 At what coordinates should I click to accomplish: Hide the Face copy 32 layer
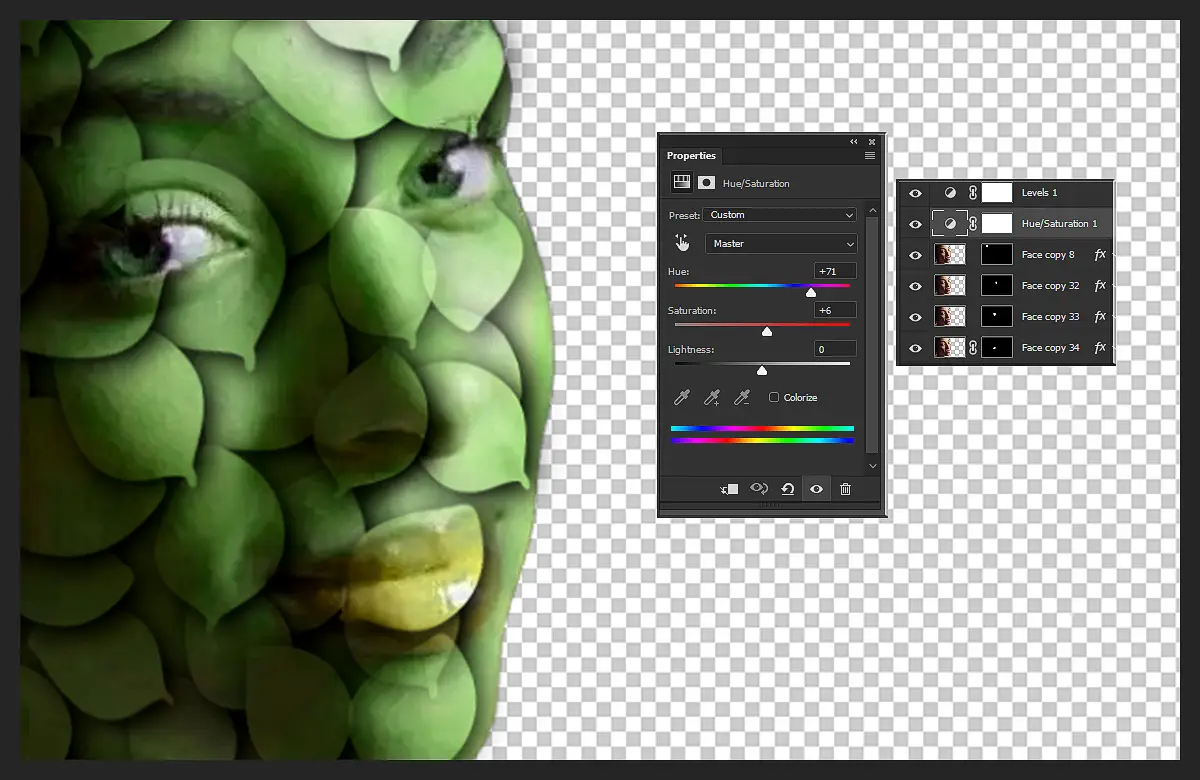[x=915, y=286]
